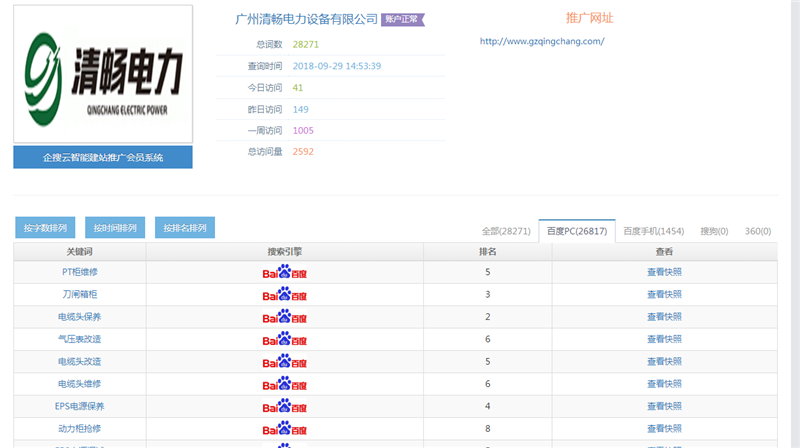This screenshot has width=800, height=448.
Task: Click the Baidu logo in PT柜维修 row
Action: [x=284, y=272]
